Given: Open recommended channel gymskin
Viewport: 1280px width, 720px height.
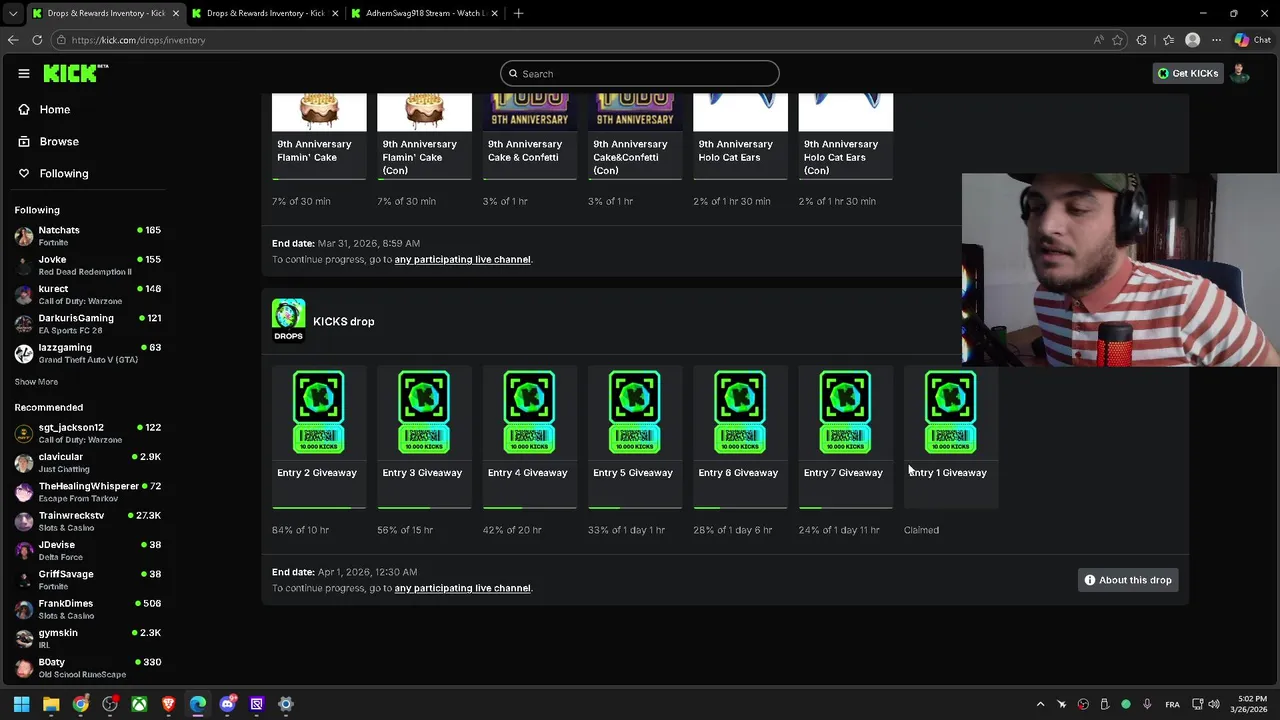Looking at the screenshot, I should [x=88, y=638].
